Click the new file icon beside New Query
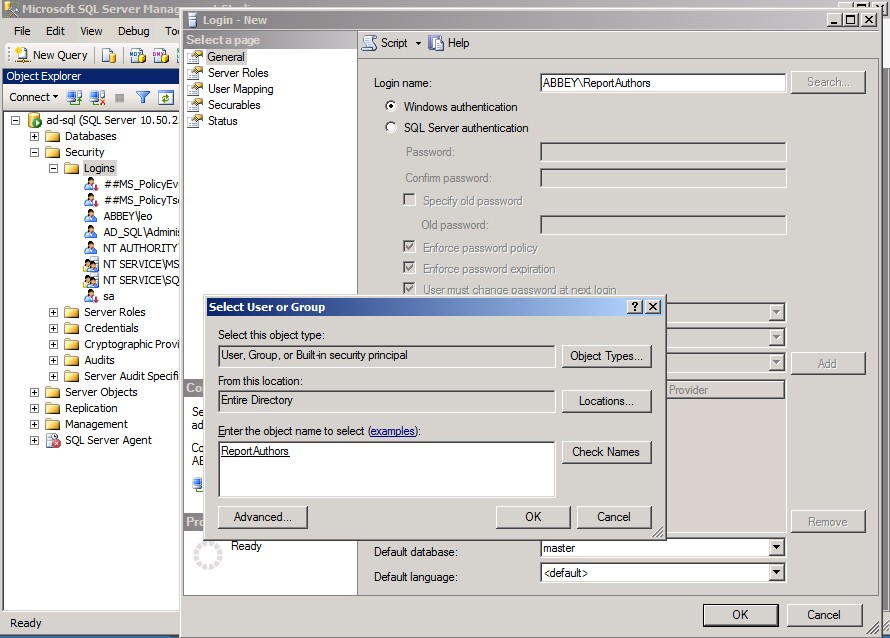 tap(108, 55)
